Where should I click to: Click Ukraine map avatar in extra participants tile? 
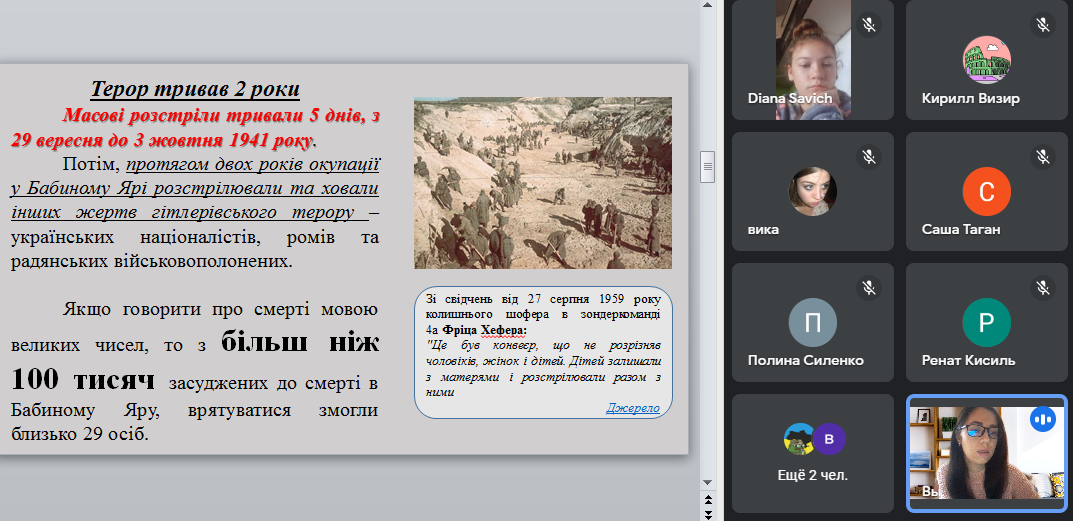pyautogui.click(x=799, y=439)
